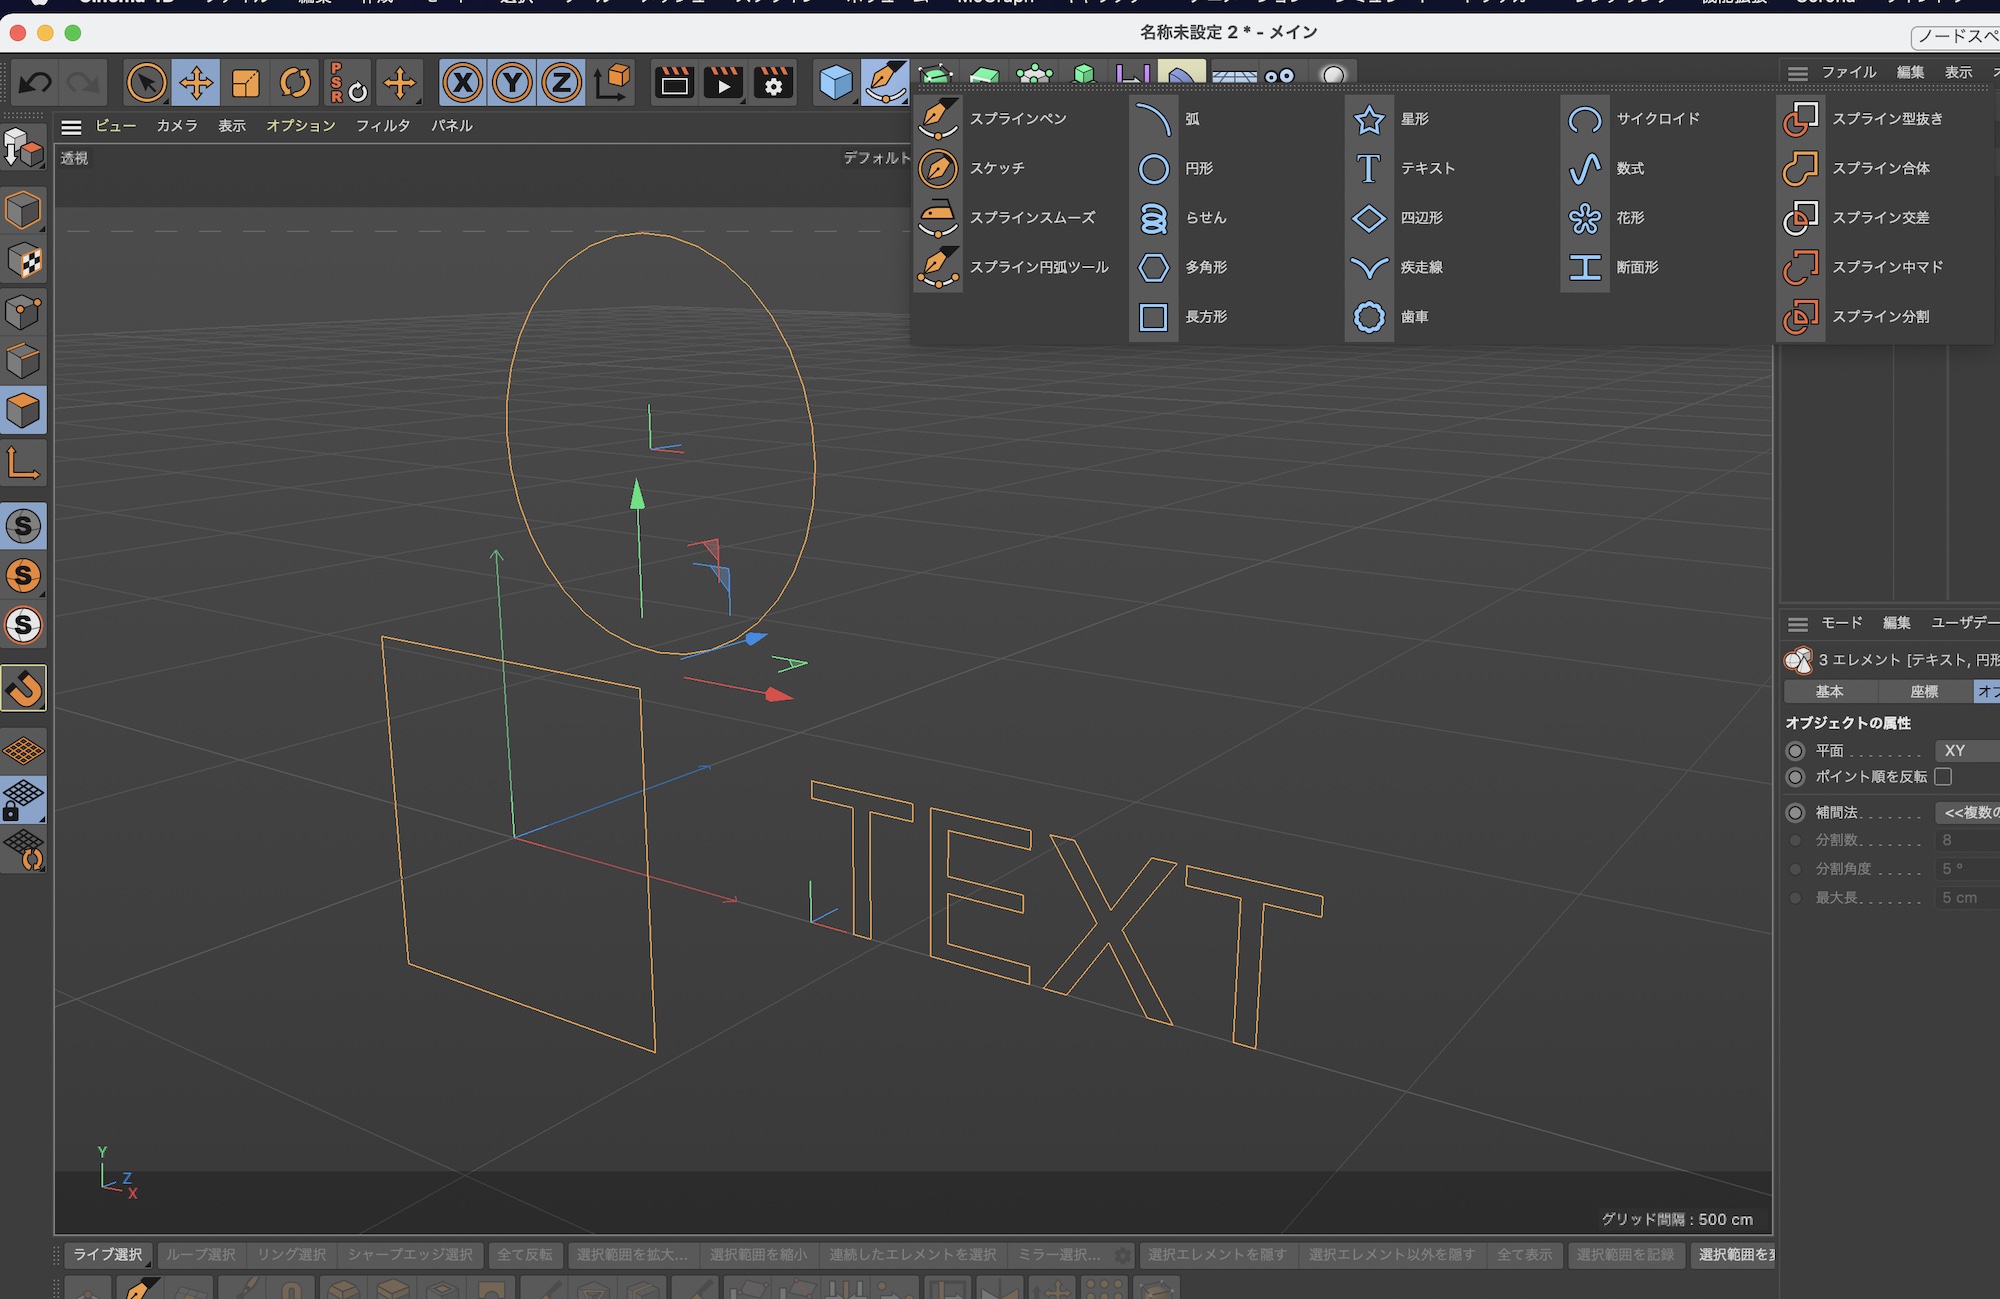2000x1299 pixels.
Task: Open the 補間法 interpolation dropdown
Action: [x=1967, y=813]
